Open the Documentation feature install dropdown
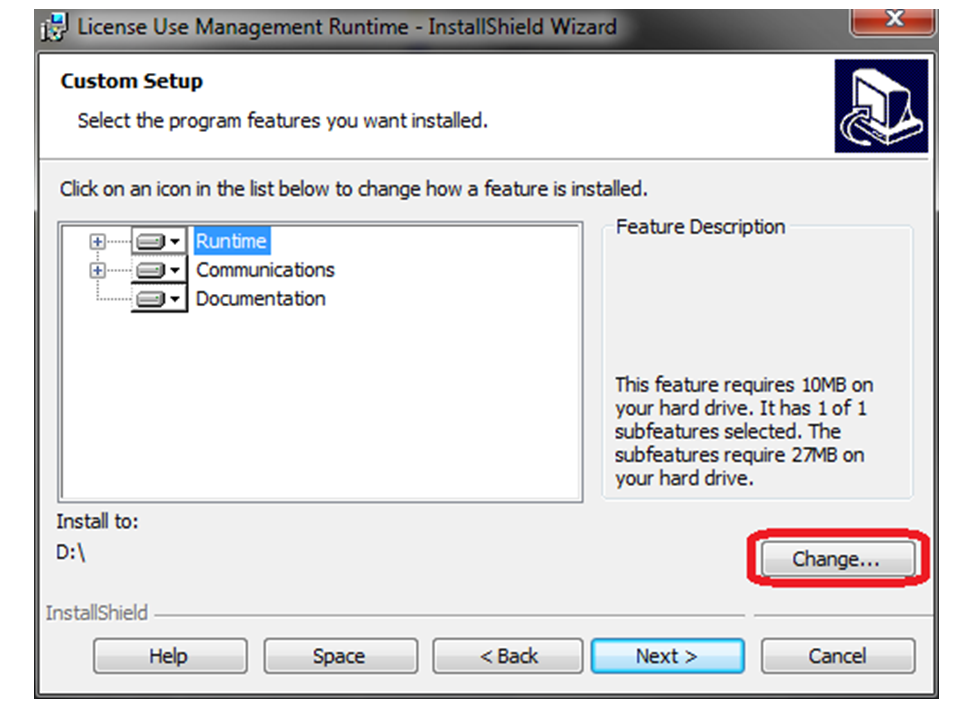960x720 pixels. click(159, 299)
